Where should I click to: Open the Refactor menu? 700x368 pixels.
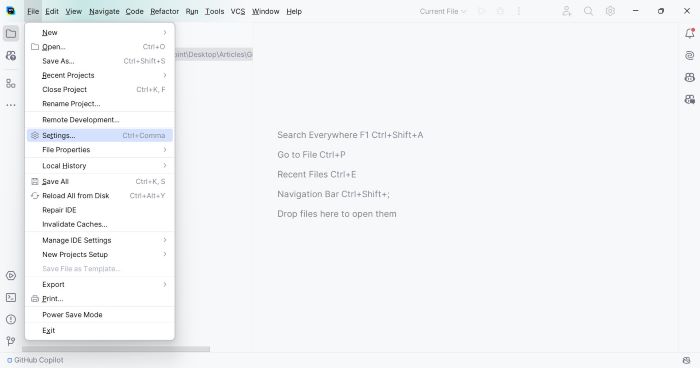[x=164, y=11]
